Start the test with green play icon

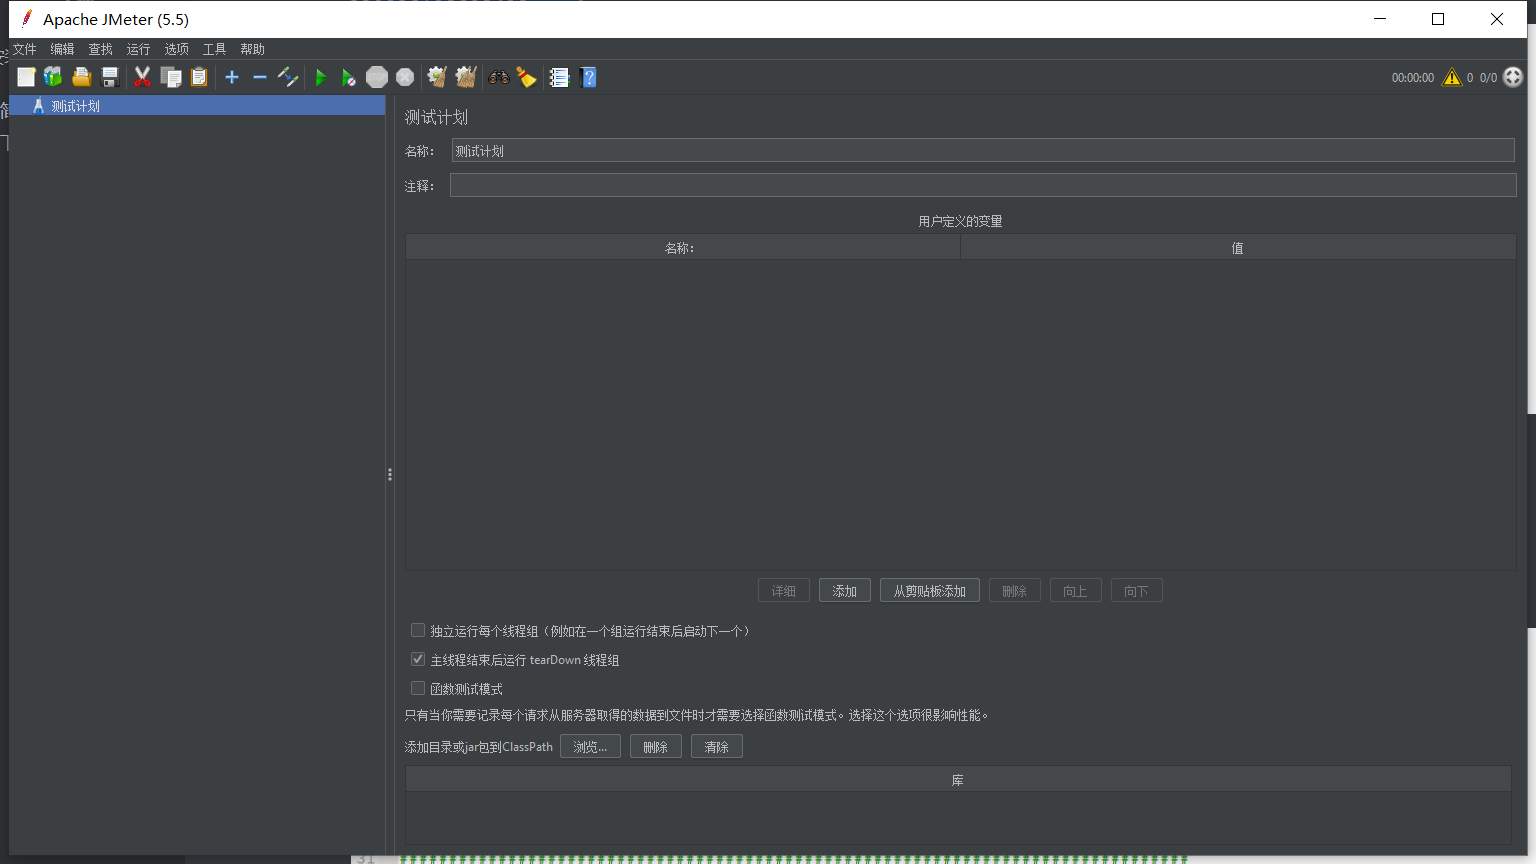321,77
